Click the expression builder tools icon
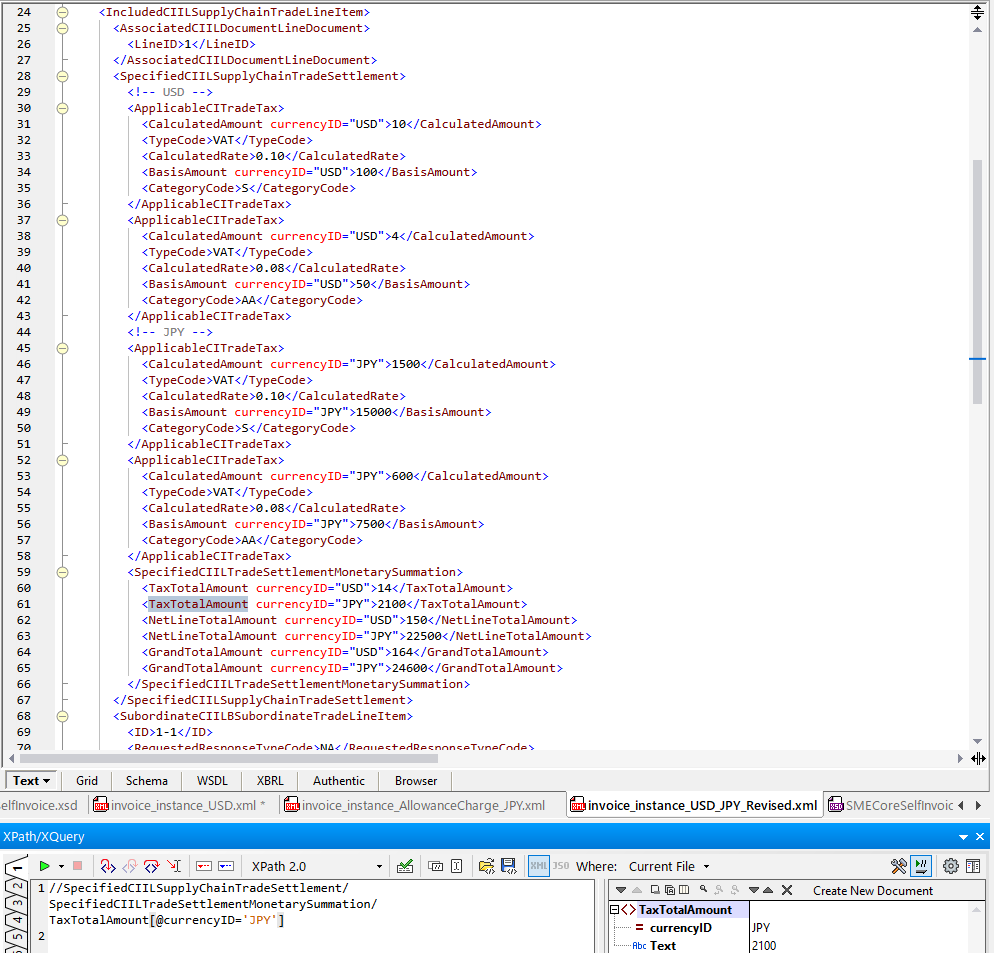994x953 pixels. [899, 866]
